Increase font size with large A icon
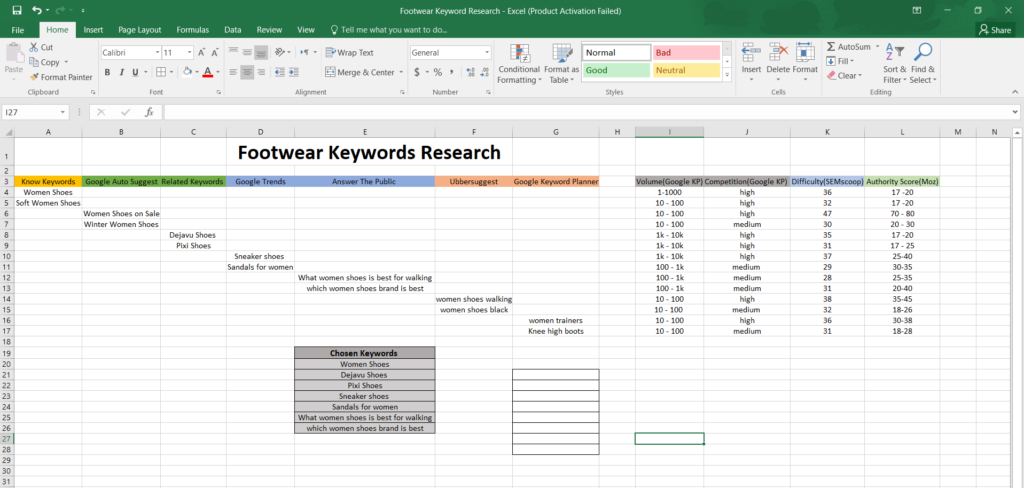 (x=202, y=53)
